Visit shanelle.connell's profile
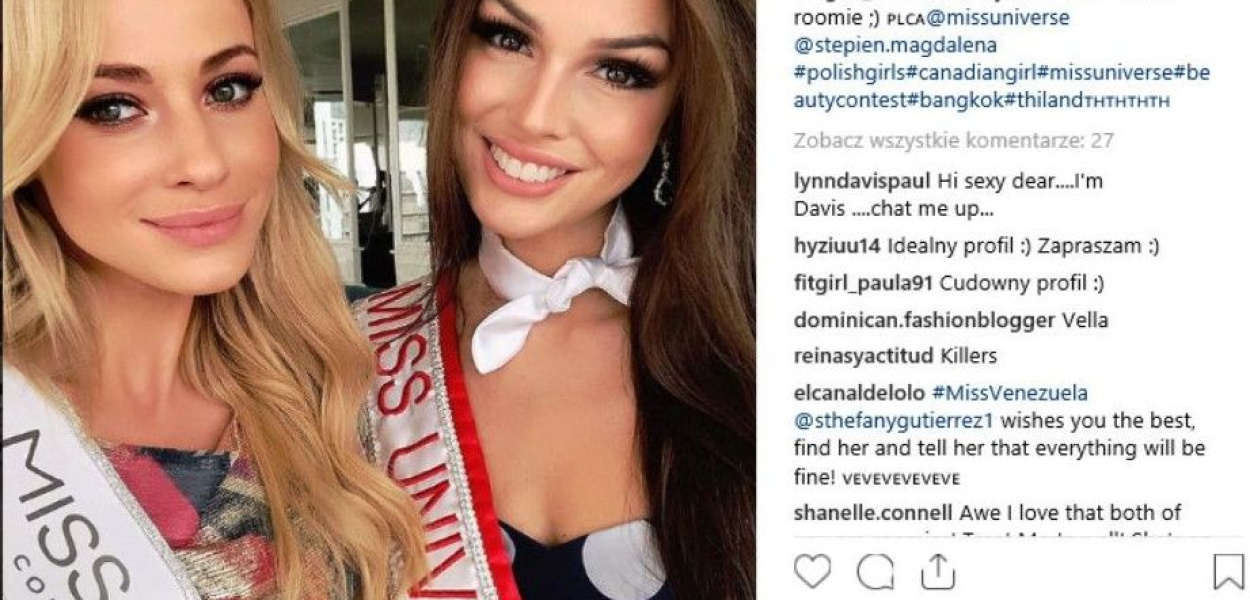 pyautogui.click(x=874, y=512)
